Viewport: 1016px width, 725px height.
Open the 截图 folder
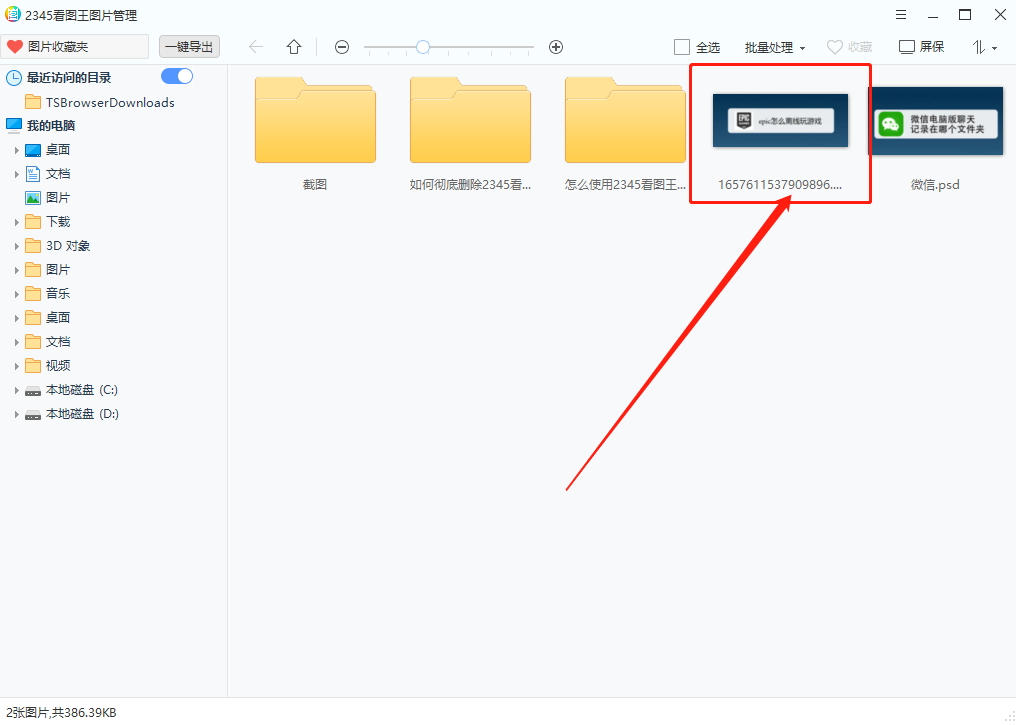pos(315,120)
